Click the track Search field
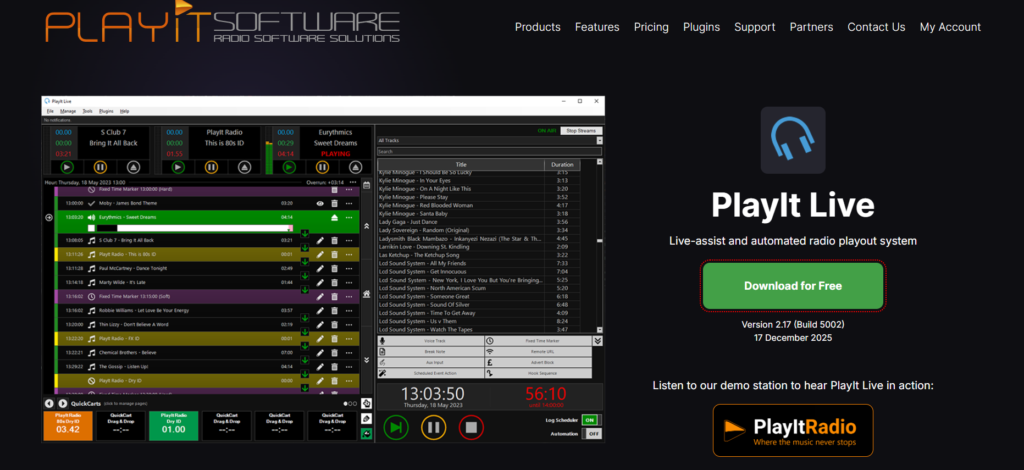 coord(489,152)
